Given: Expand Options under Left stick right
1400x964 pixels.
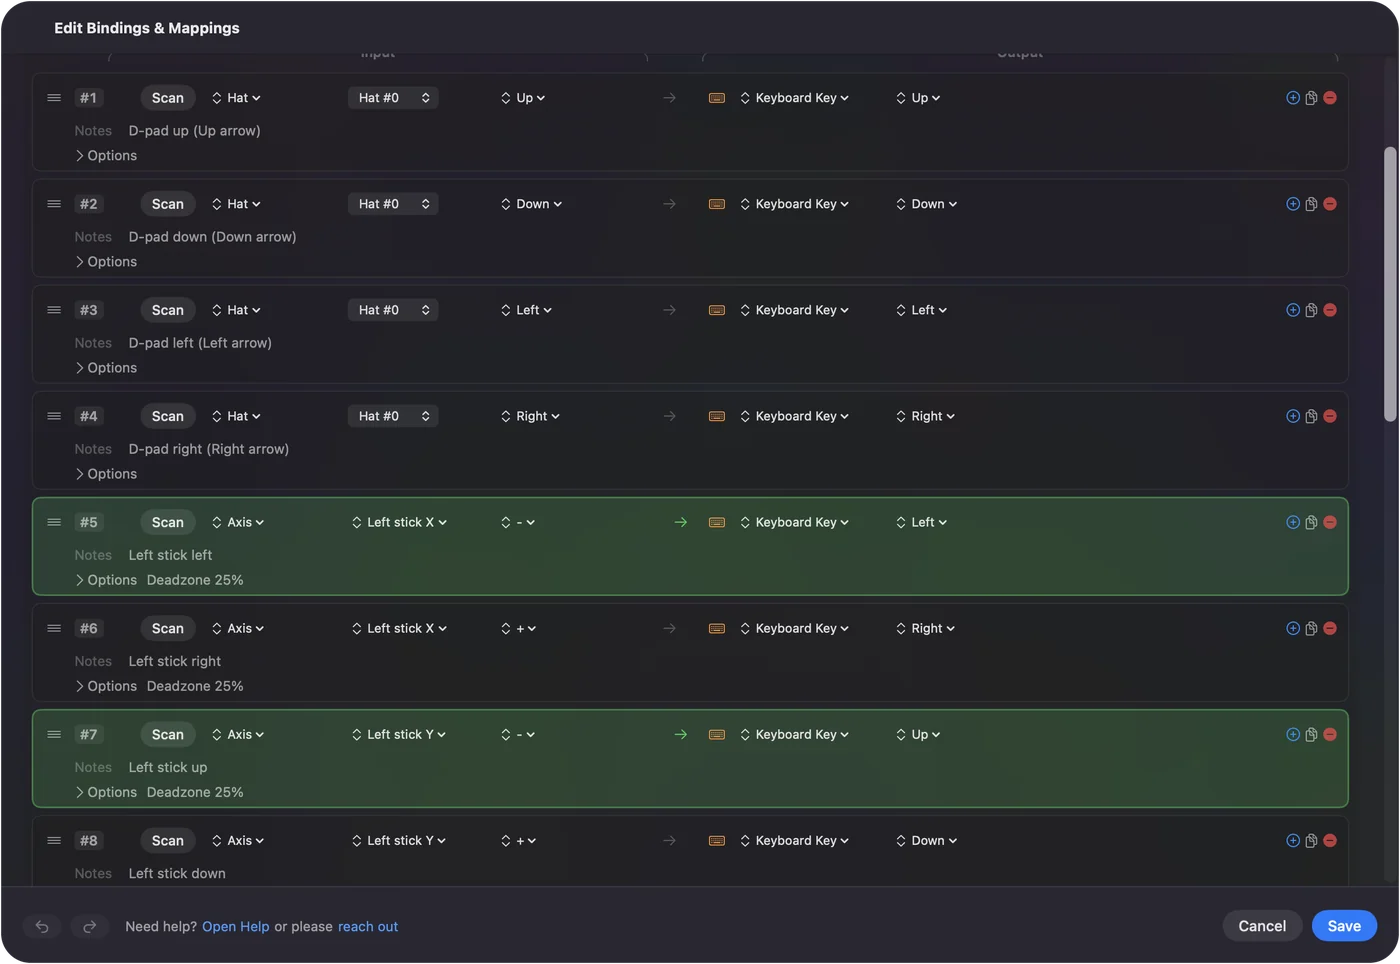Looking at the screenshot, I should 106,686.
